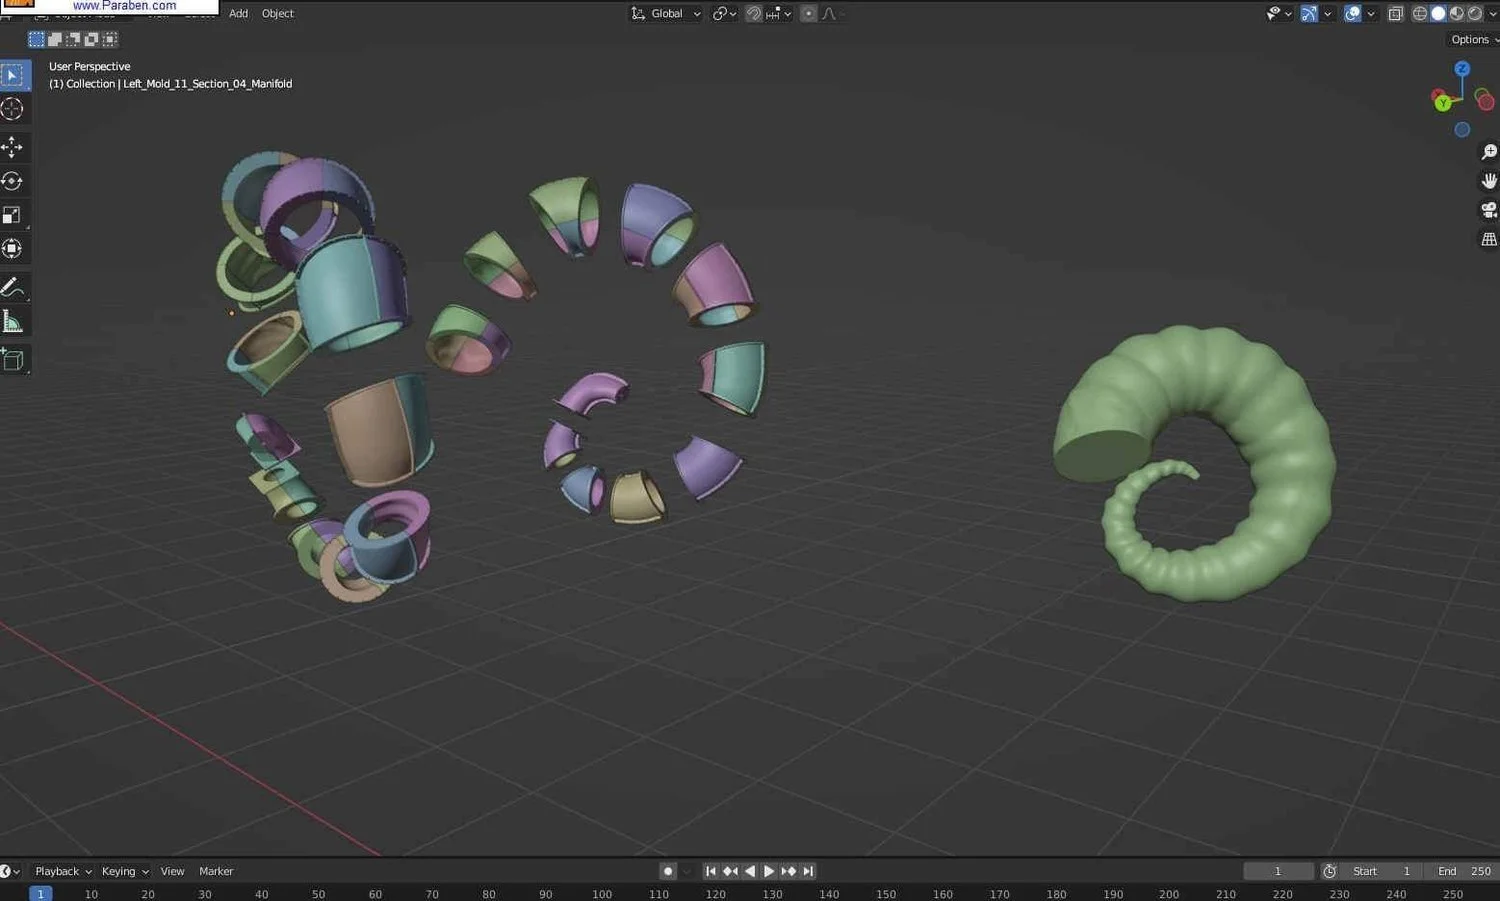Image resolution: width=1500 pixels, height=901 pixels.
Task: Set selection mode to extend
Action: [x=55, y=39]
